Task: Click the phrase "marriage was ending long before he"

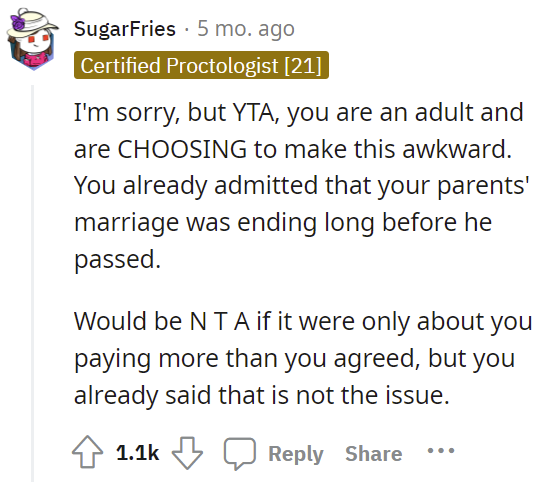Action: 283,222
